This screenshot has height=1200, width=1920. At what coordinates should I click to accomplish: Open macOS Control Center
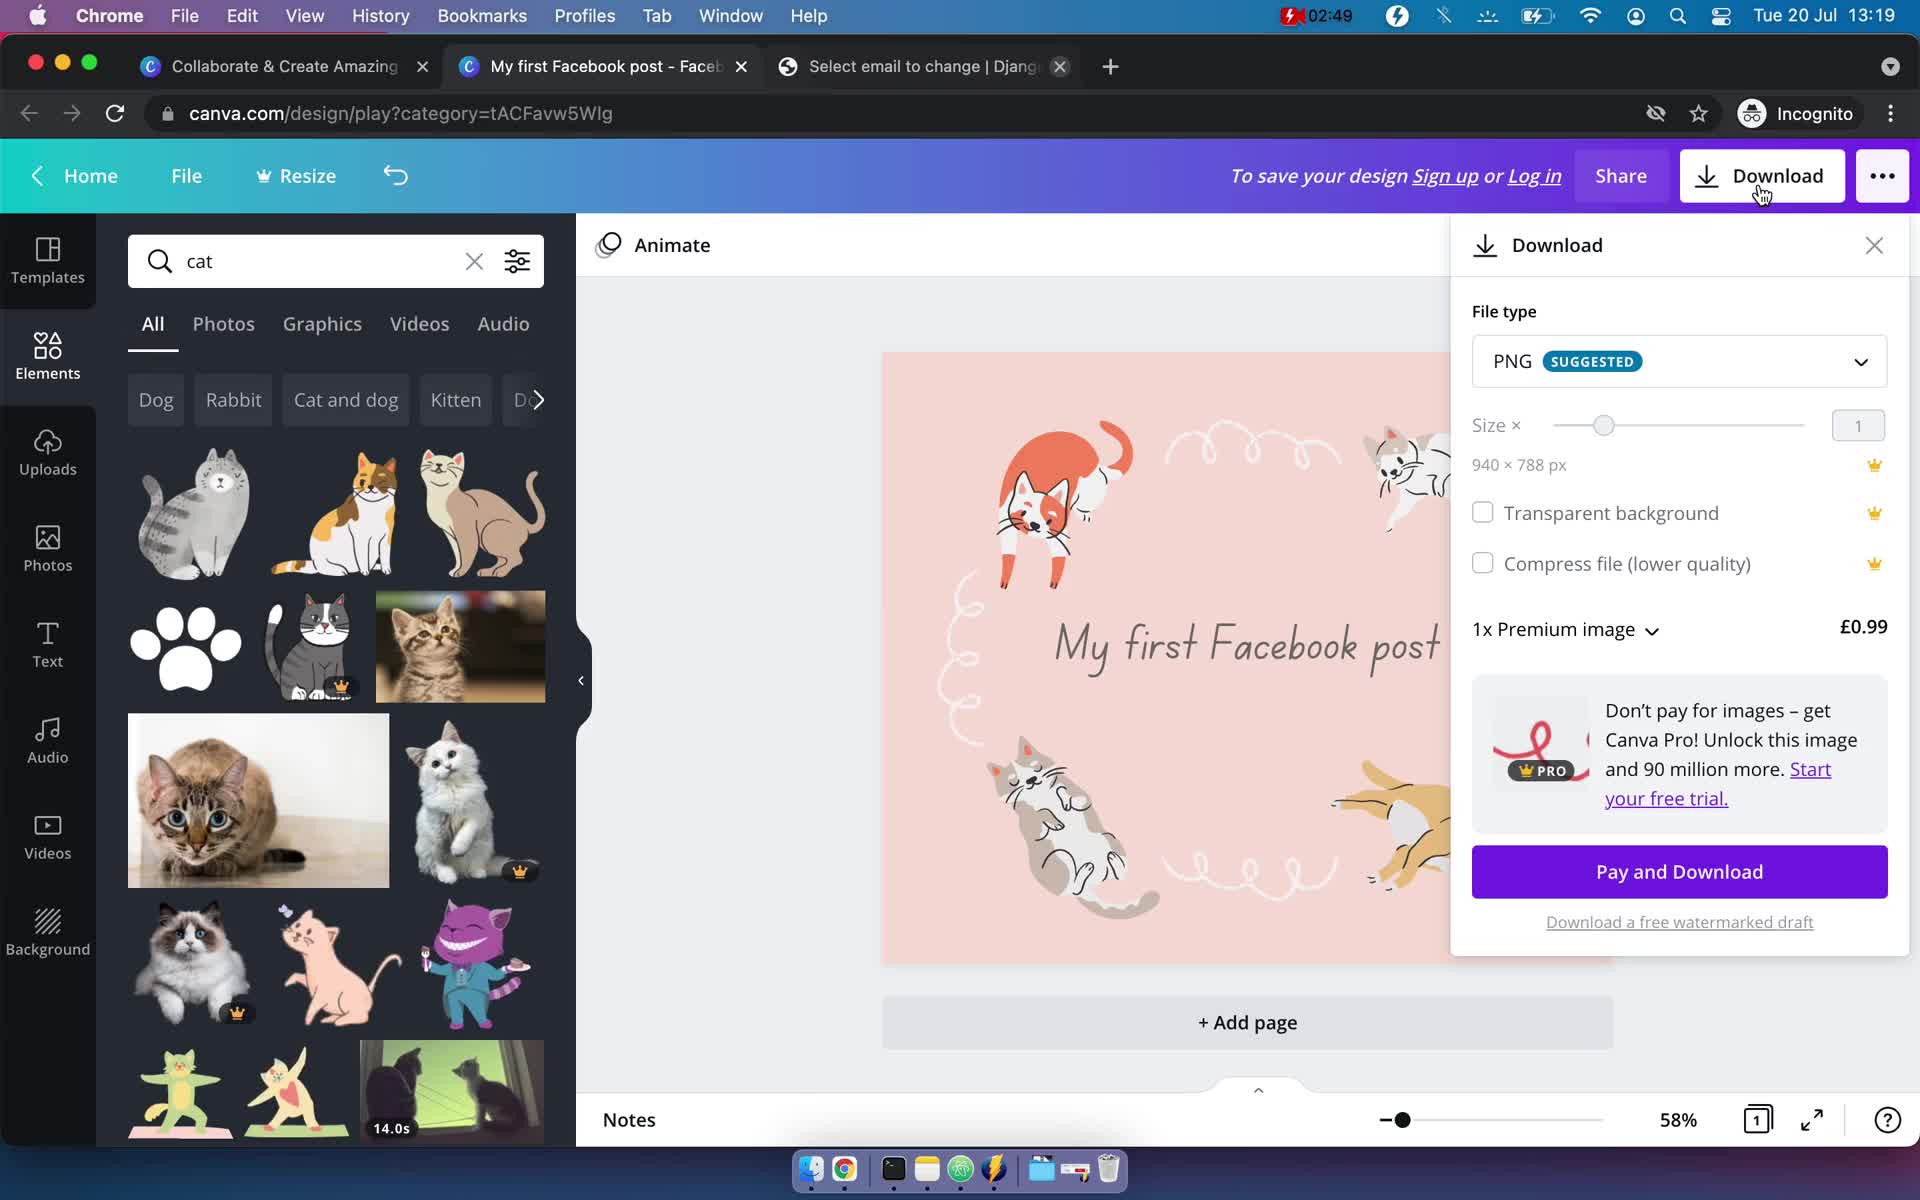pos(1721,16)
